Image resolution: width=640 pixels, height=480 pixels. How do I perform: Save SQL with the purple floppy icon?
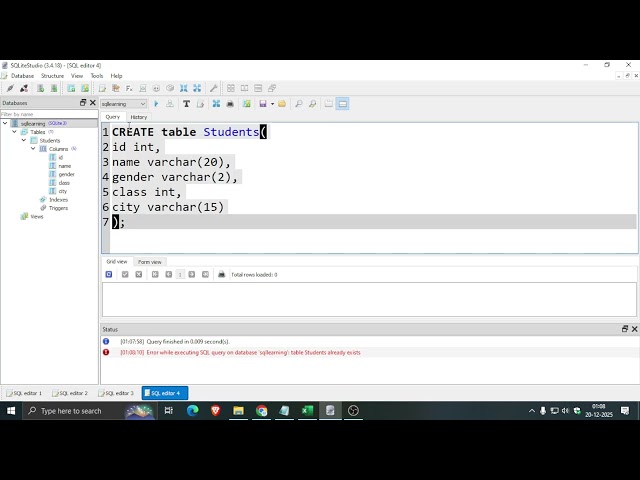(x=263, y=104)
